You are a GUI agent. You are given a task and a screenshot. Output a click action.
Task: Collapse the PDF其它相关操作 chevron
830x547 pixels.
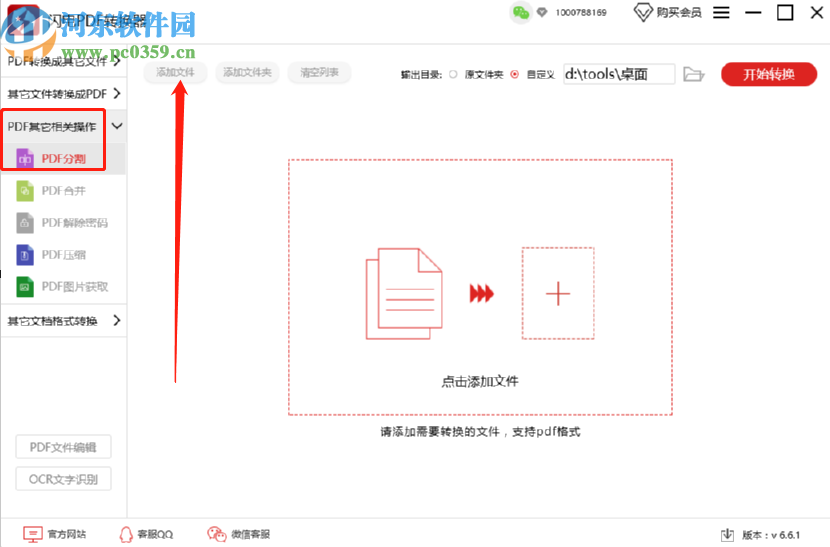click(x=117, y=126)
